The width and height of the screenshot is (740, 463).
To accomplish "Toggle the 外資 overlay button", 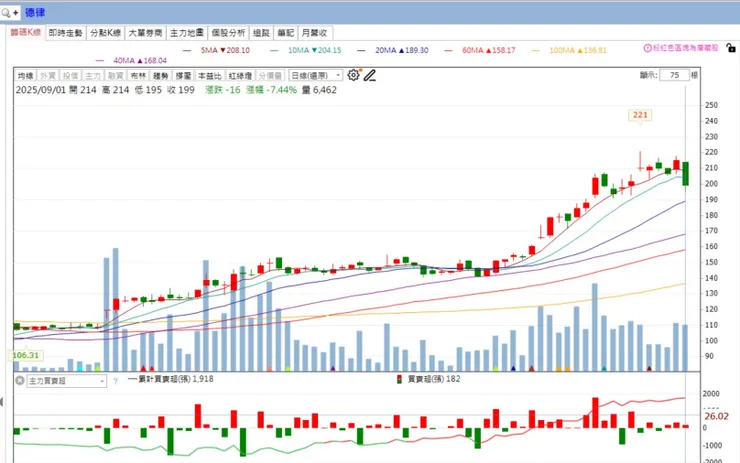I will (48, 76).
